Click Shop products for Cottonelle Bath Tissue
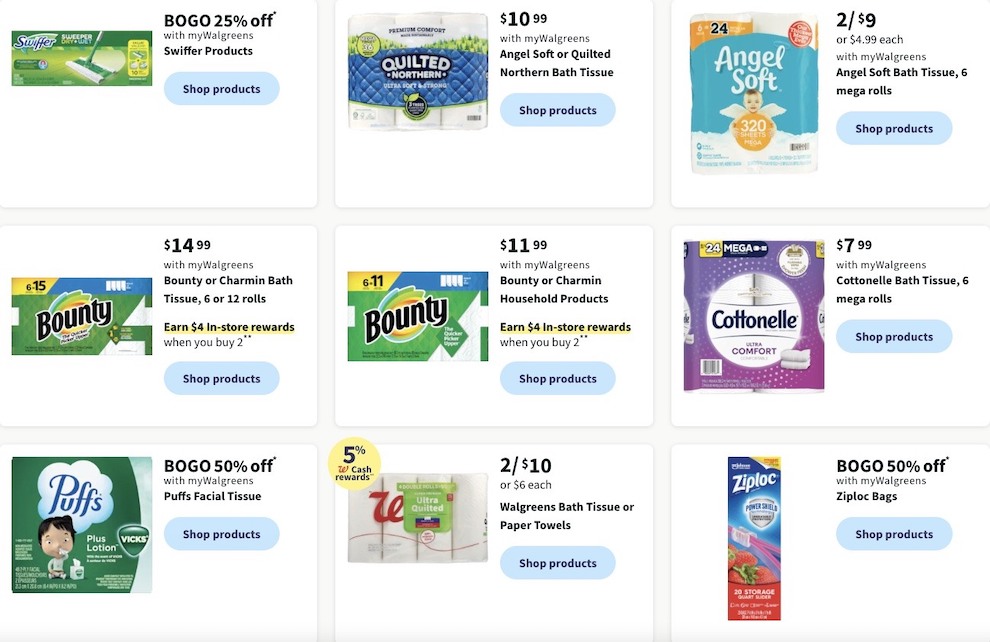This screenshot has width=990, height=642. click(x=894, y=336)
